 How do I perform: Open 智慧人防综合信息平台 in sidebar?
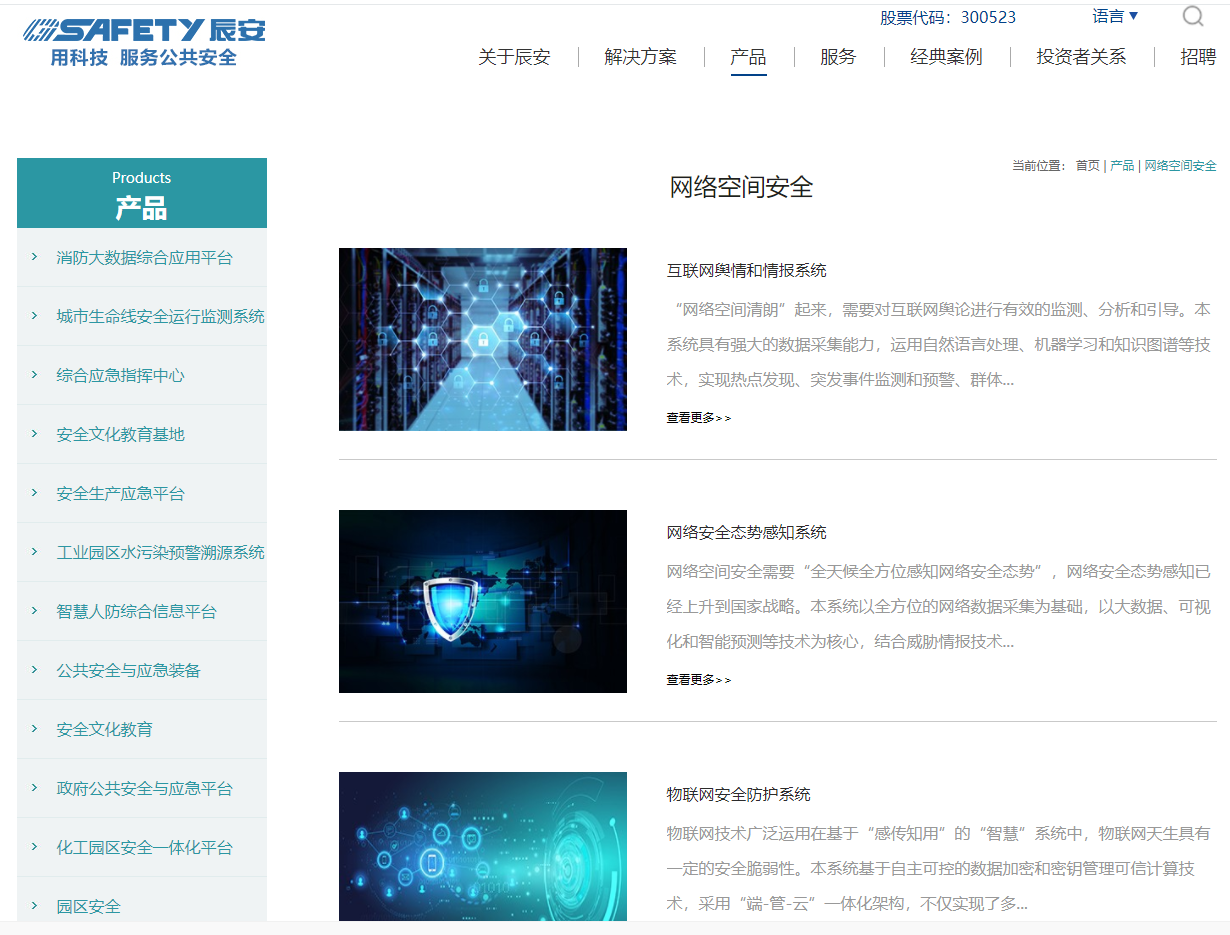(x=136, y=612)
